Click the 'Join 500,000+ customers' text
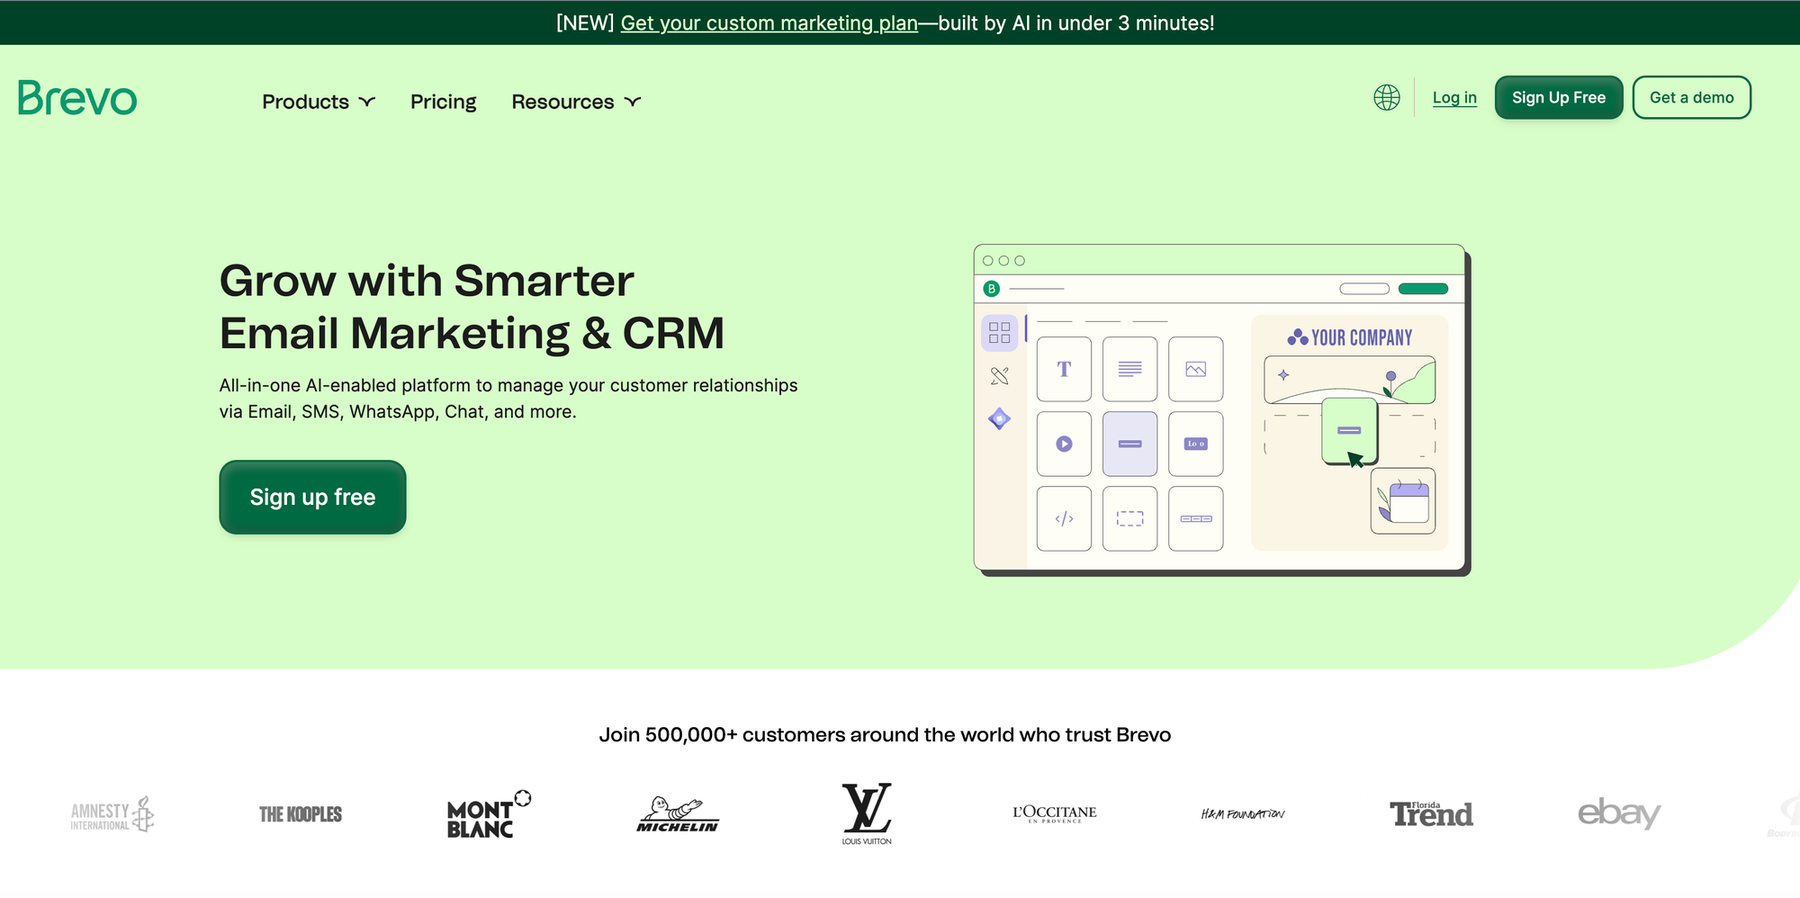The image size is (1800, 898). [x=885, y=735]
